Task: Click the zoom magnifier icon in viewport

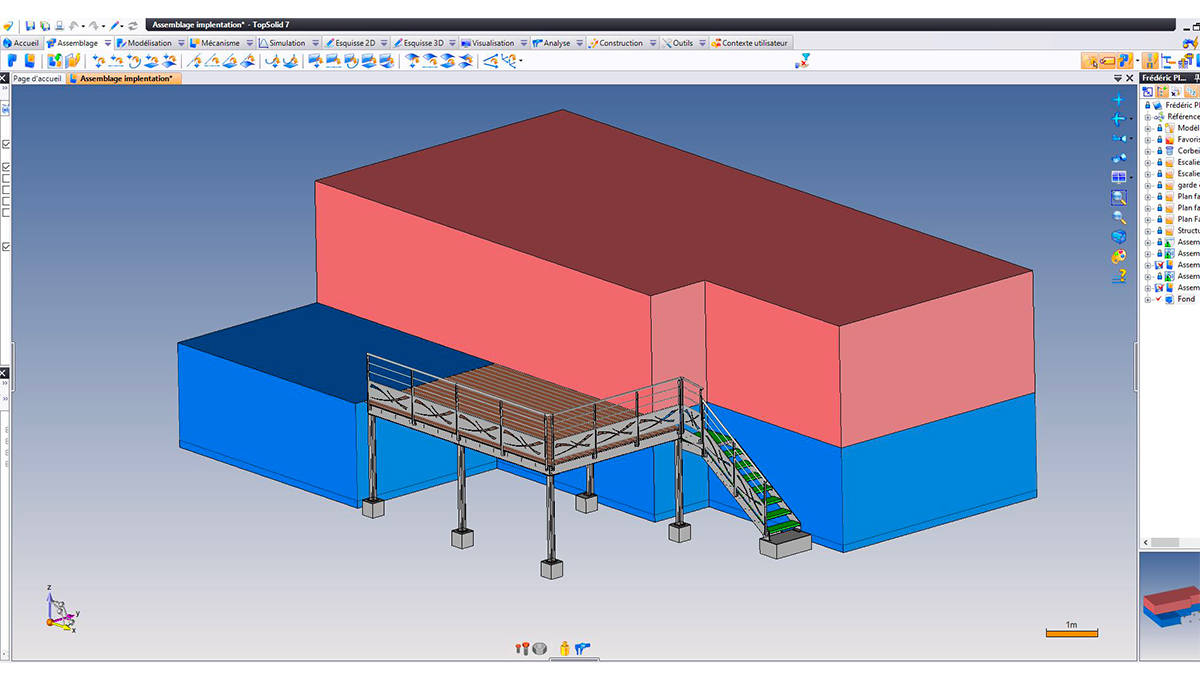Action: [1118, 217]
